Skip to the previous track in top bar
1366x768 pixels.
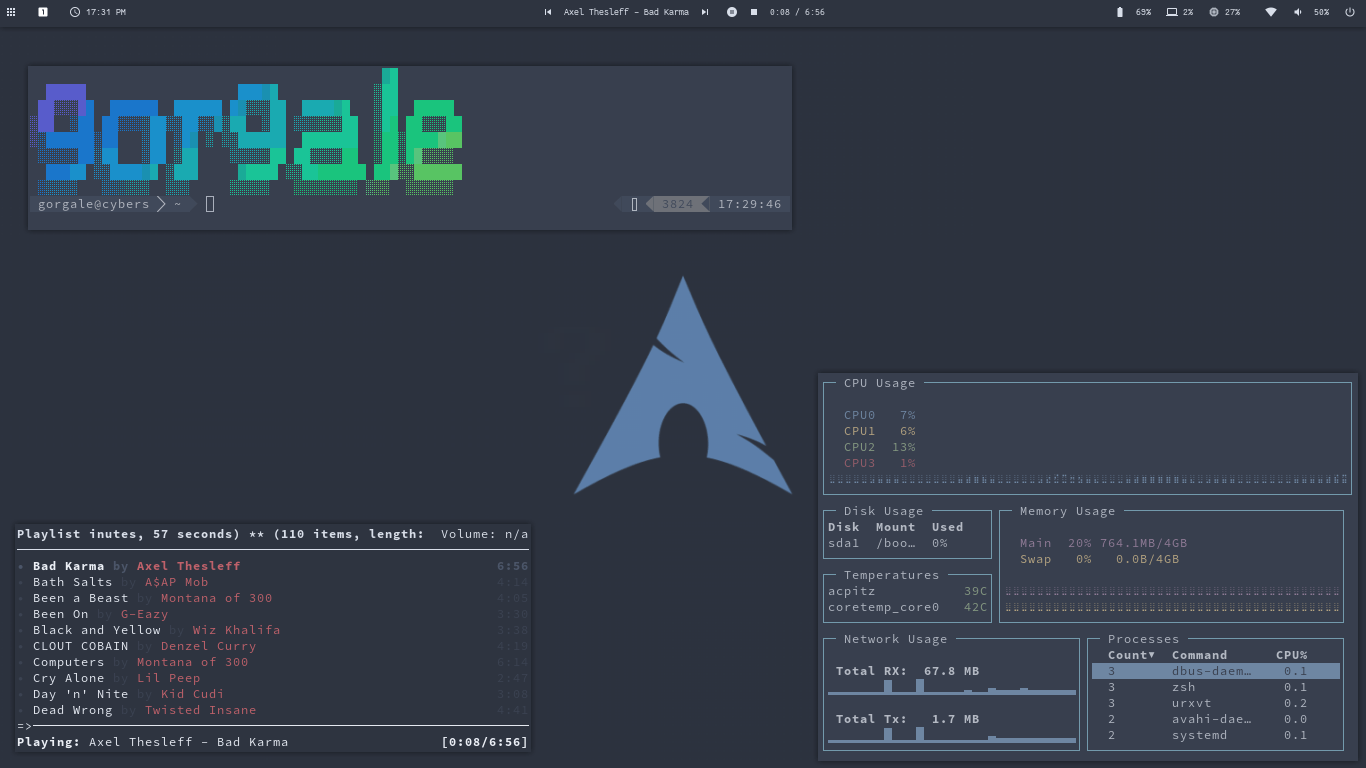click(548, 12)
